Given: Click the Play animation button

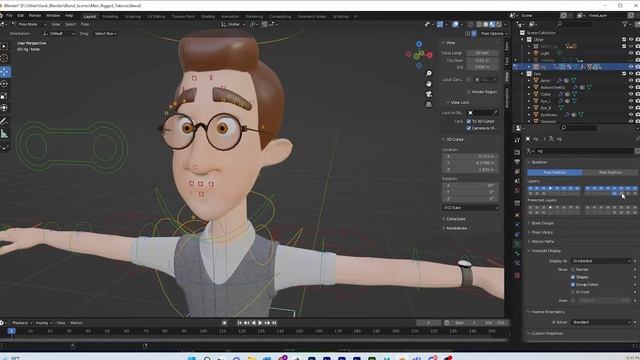Looking at the screenshot, I should [x=260, y=323].
